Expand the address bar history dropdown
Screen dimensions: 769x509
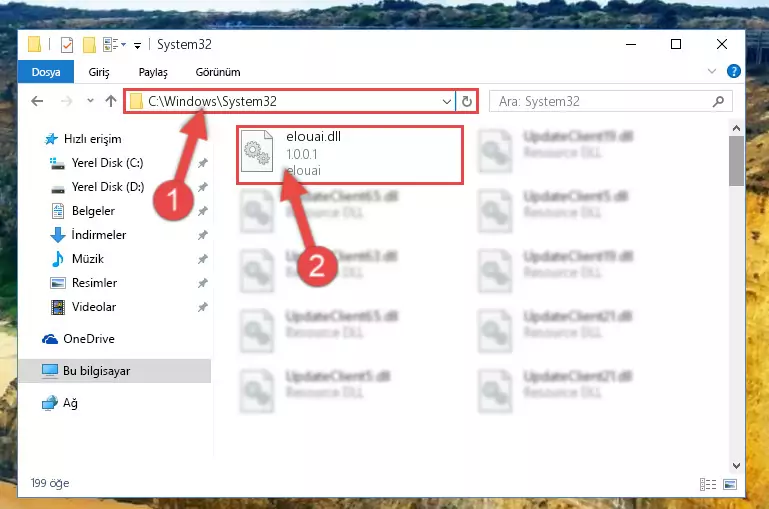point(446,102)
